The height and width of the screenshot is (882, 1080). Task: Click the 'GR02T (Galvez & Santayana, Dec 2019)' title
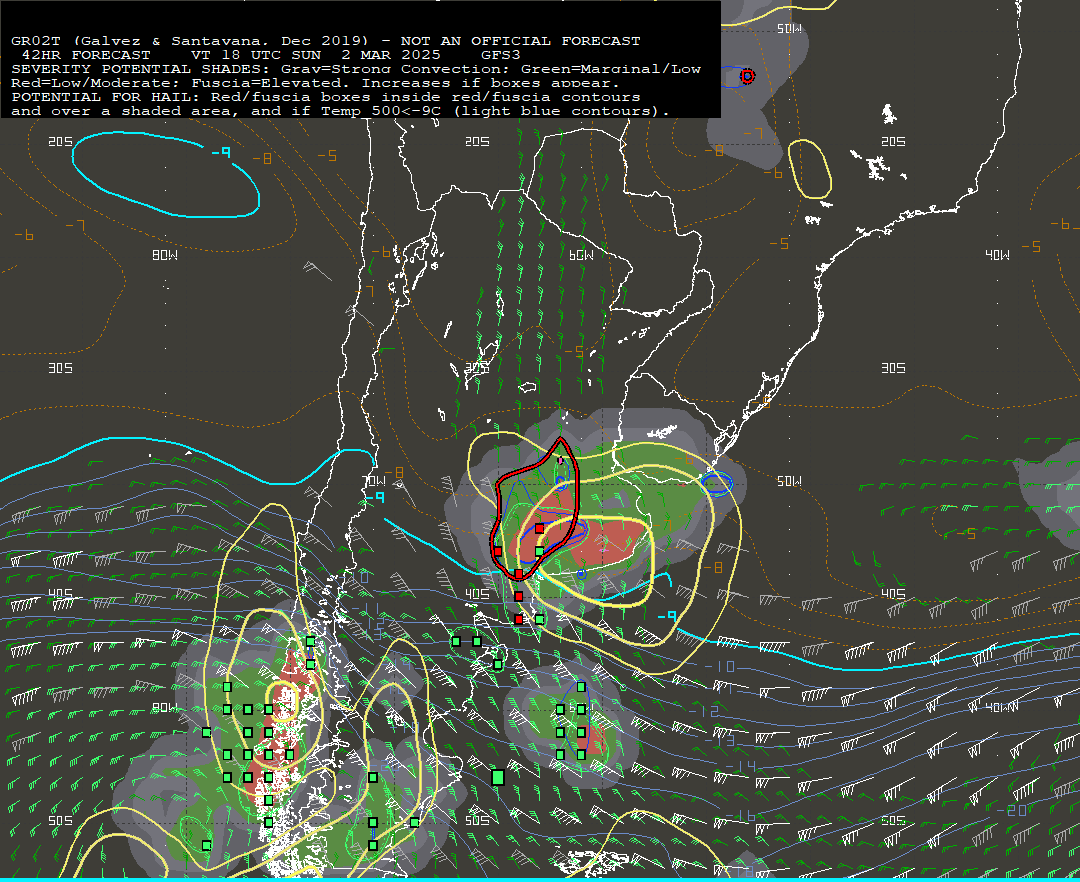click(x=190, y=41)
